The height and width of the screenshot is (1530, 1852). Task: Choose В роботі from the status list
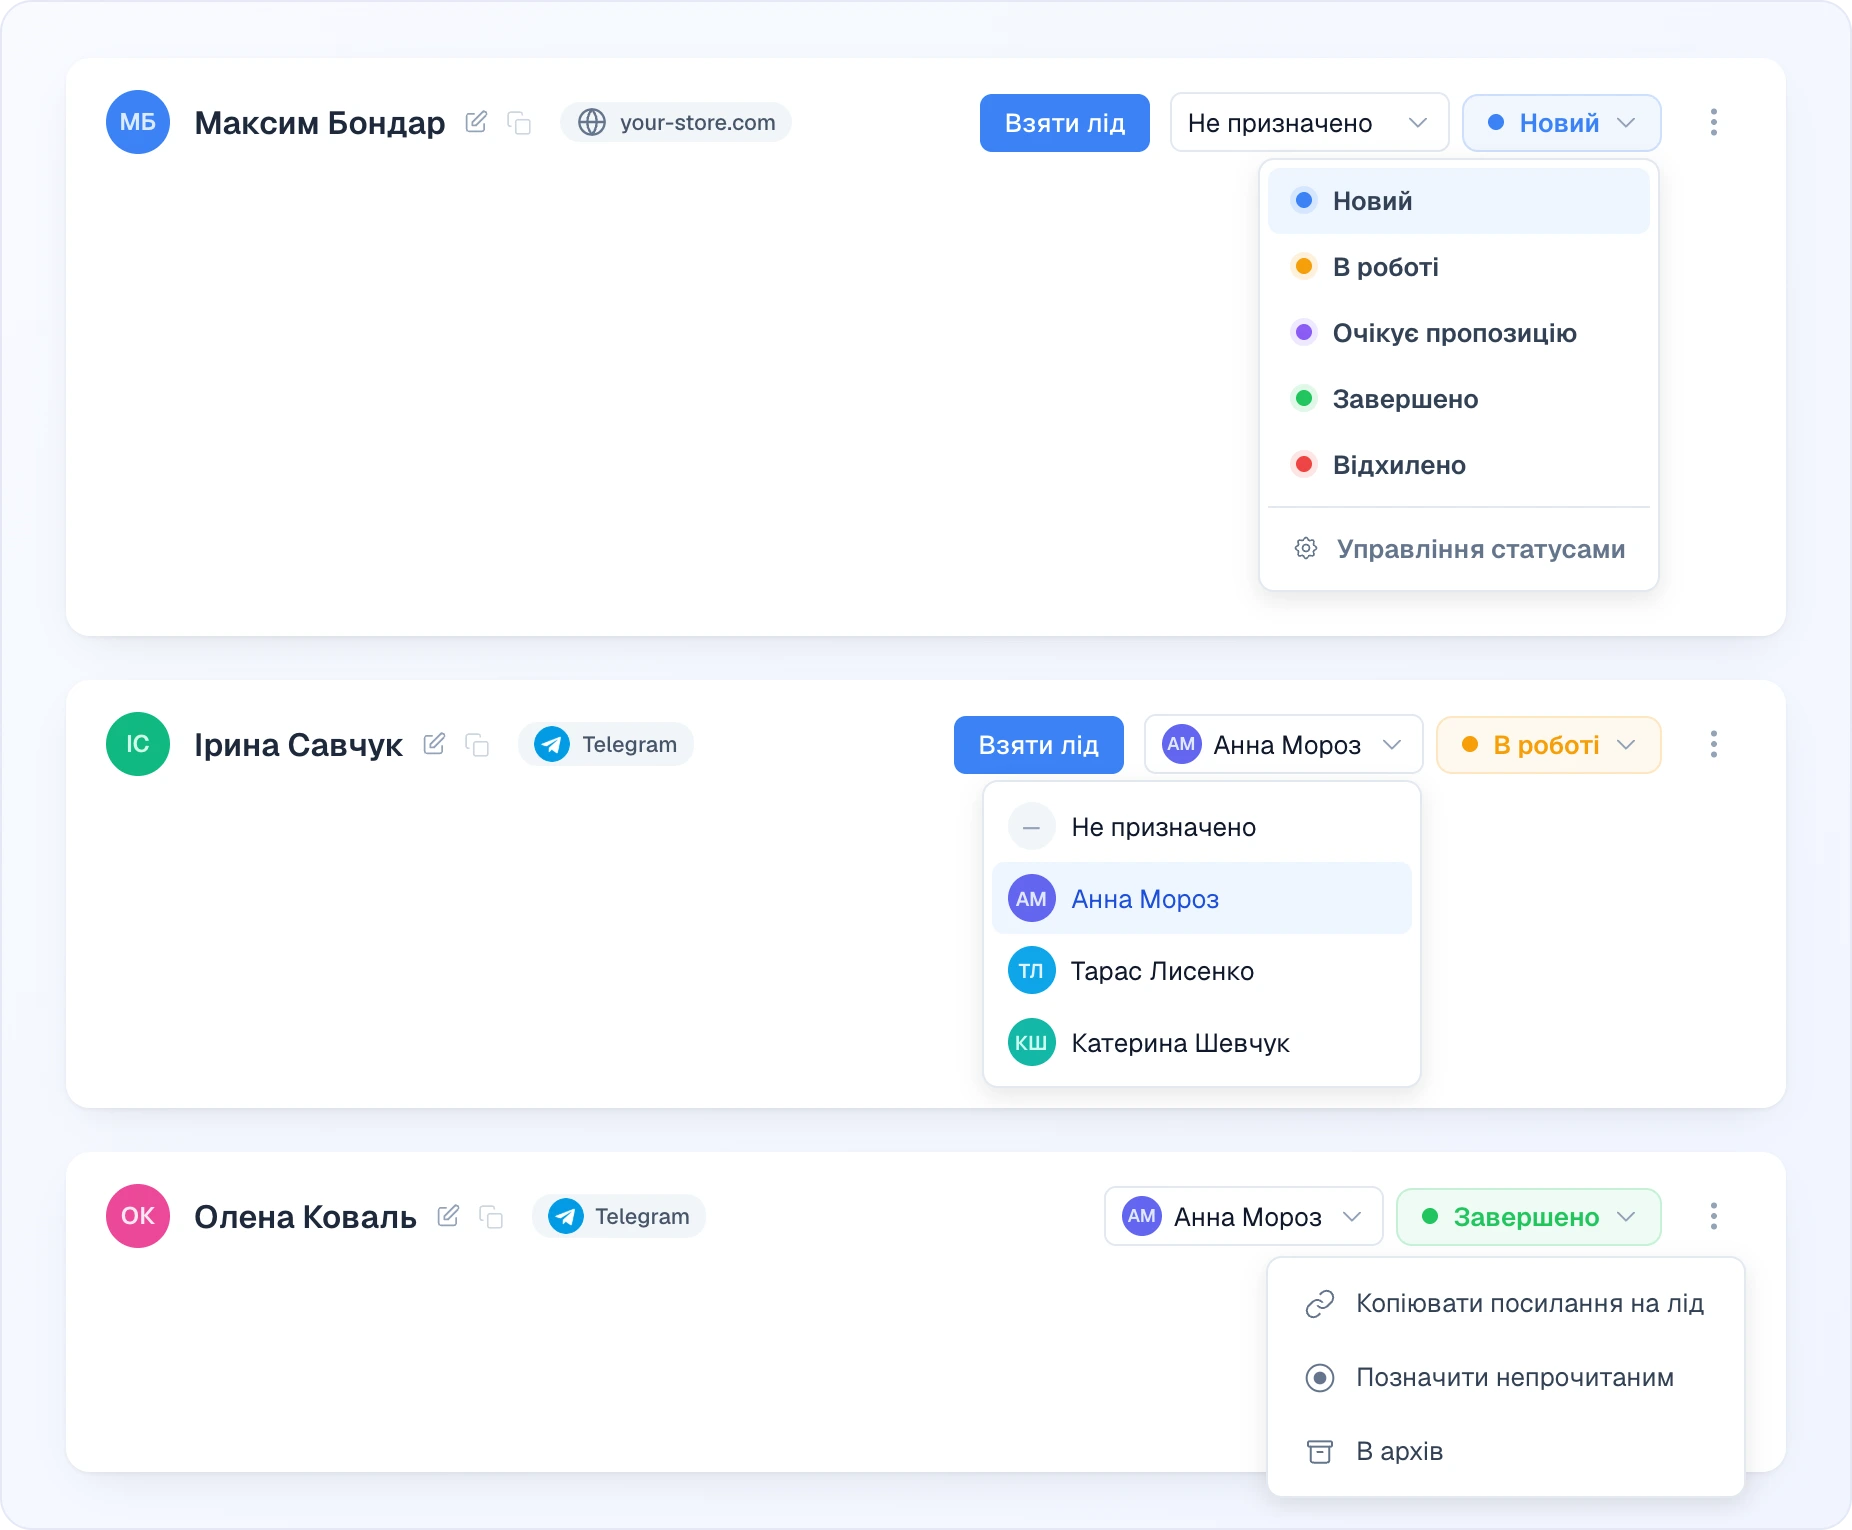click(1459, 267)
